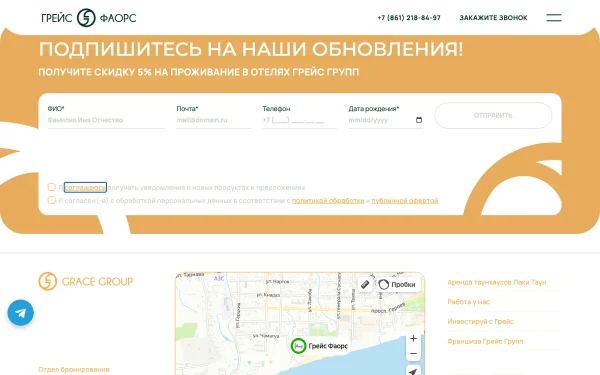The image size is (600, 375).
Task: Click the Отправить button
Action: click(493, 115)
